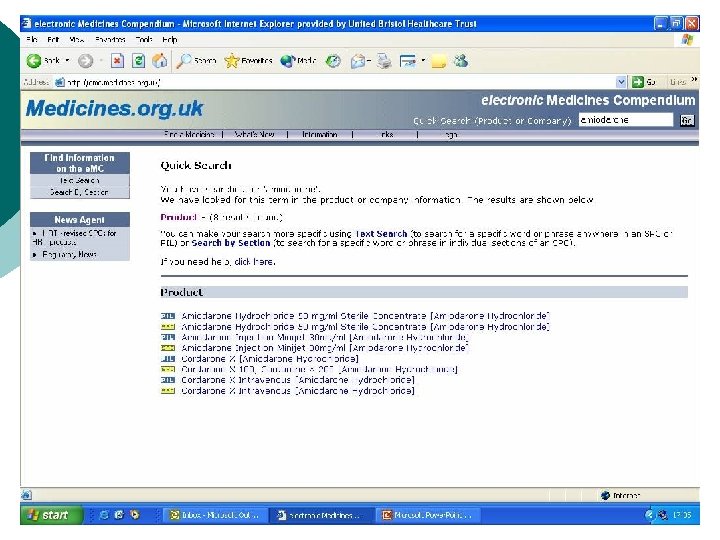Expand the Mail button dropdown arrow
The width and height of the screenshot is (720, 540).
pos(369,61)
